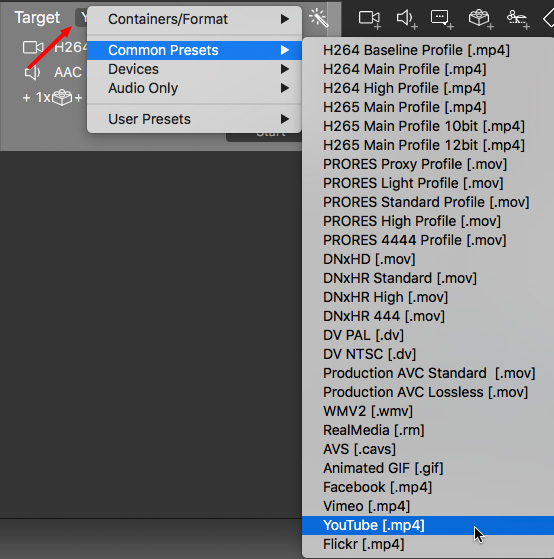
Task: Choose the Flickr [.mp4] preset
Action: tap(428, 544)
